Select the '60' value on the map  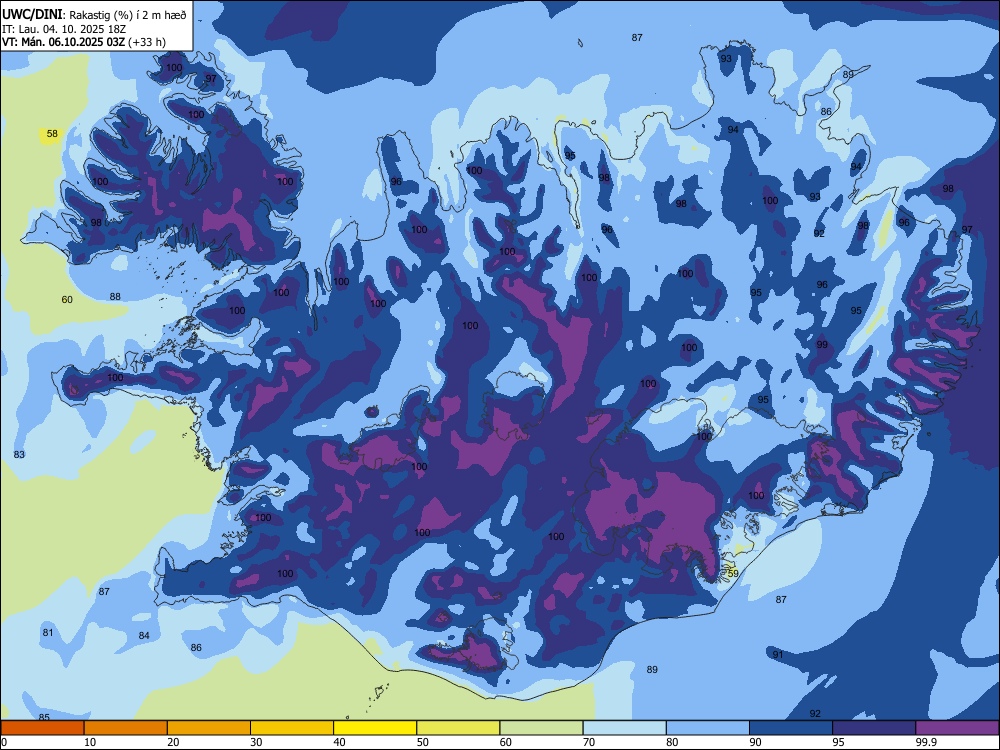(x=67, y=300)
